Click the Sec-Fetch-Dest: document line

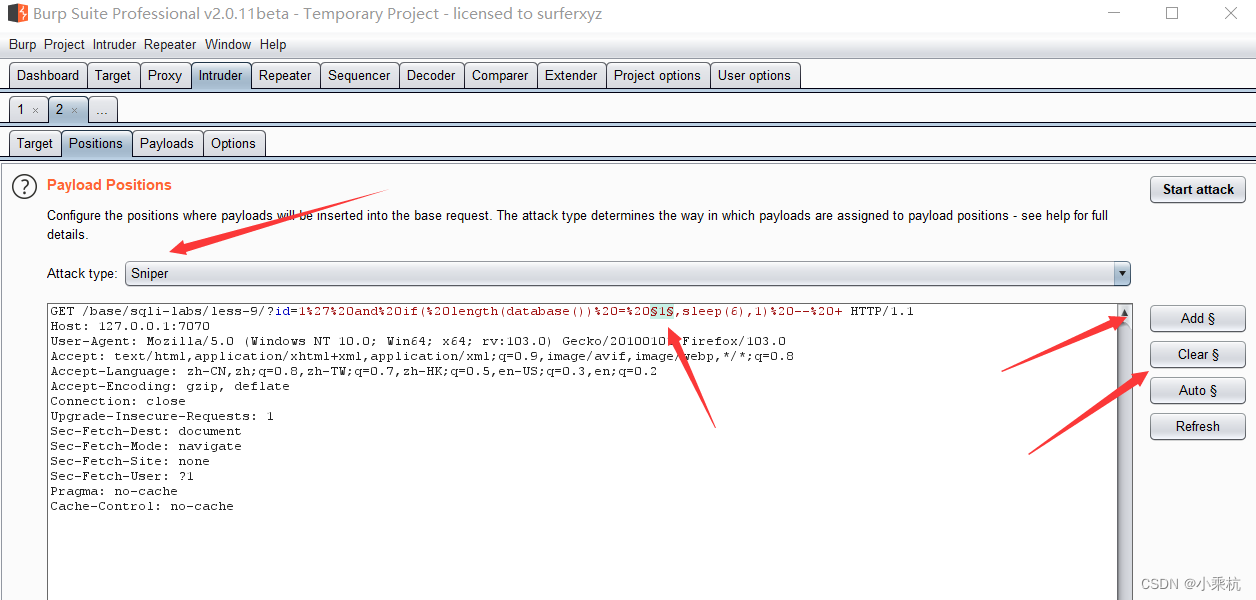pos(146,431)
